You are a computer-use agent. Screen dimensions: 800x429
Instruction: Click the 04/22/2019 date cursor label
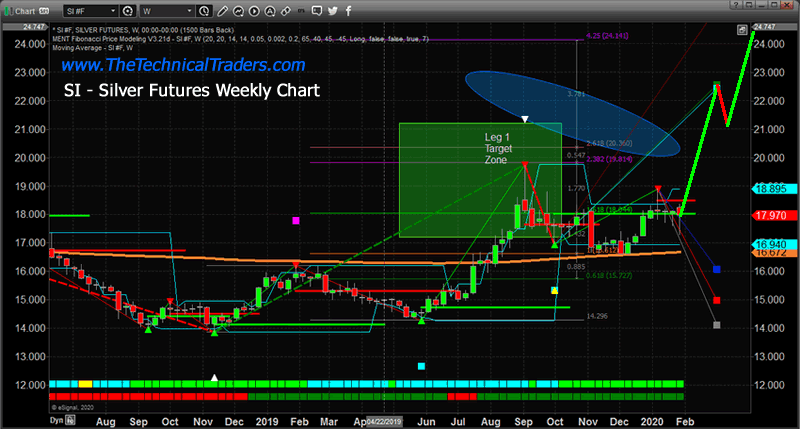pyautogui.click(x=384, y=422)
